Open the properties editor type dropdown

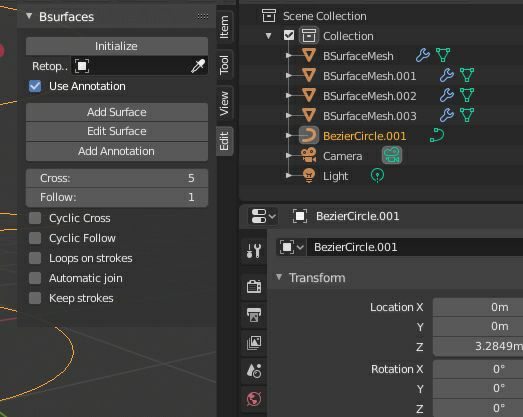point(263,216)
